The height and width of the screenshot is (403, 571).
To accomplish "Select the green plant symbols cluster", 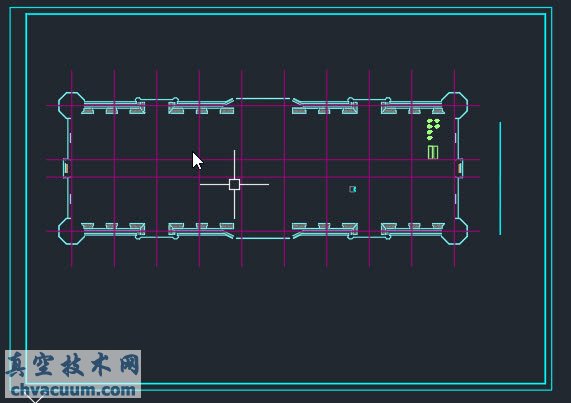I will tap(433, 129).
